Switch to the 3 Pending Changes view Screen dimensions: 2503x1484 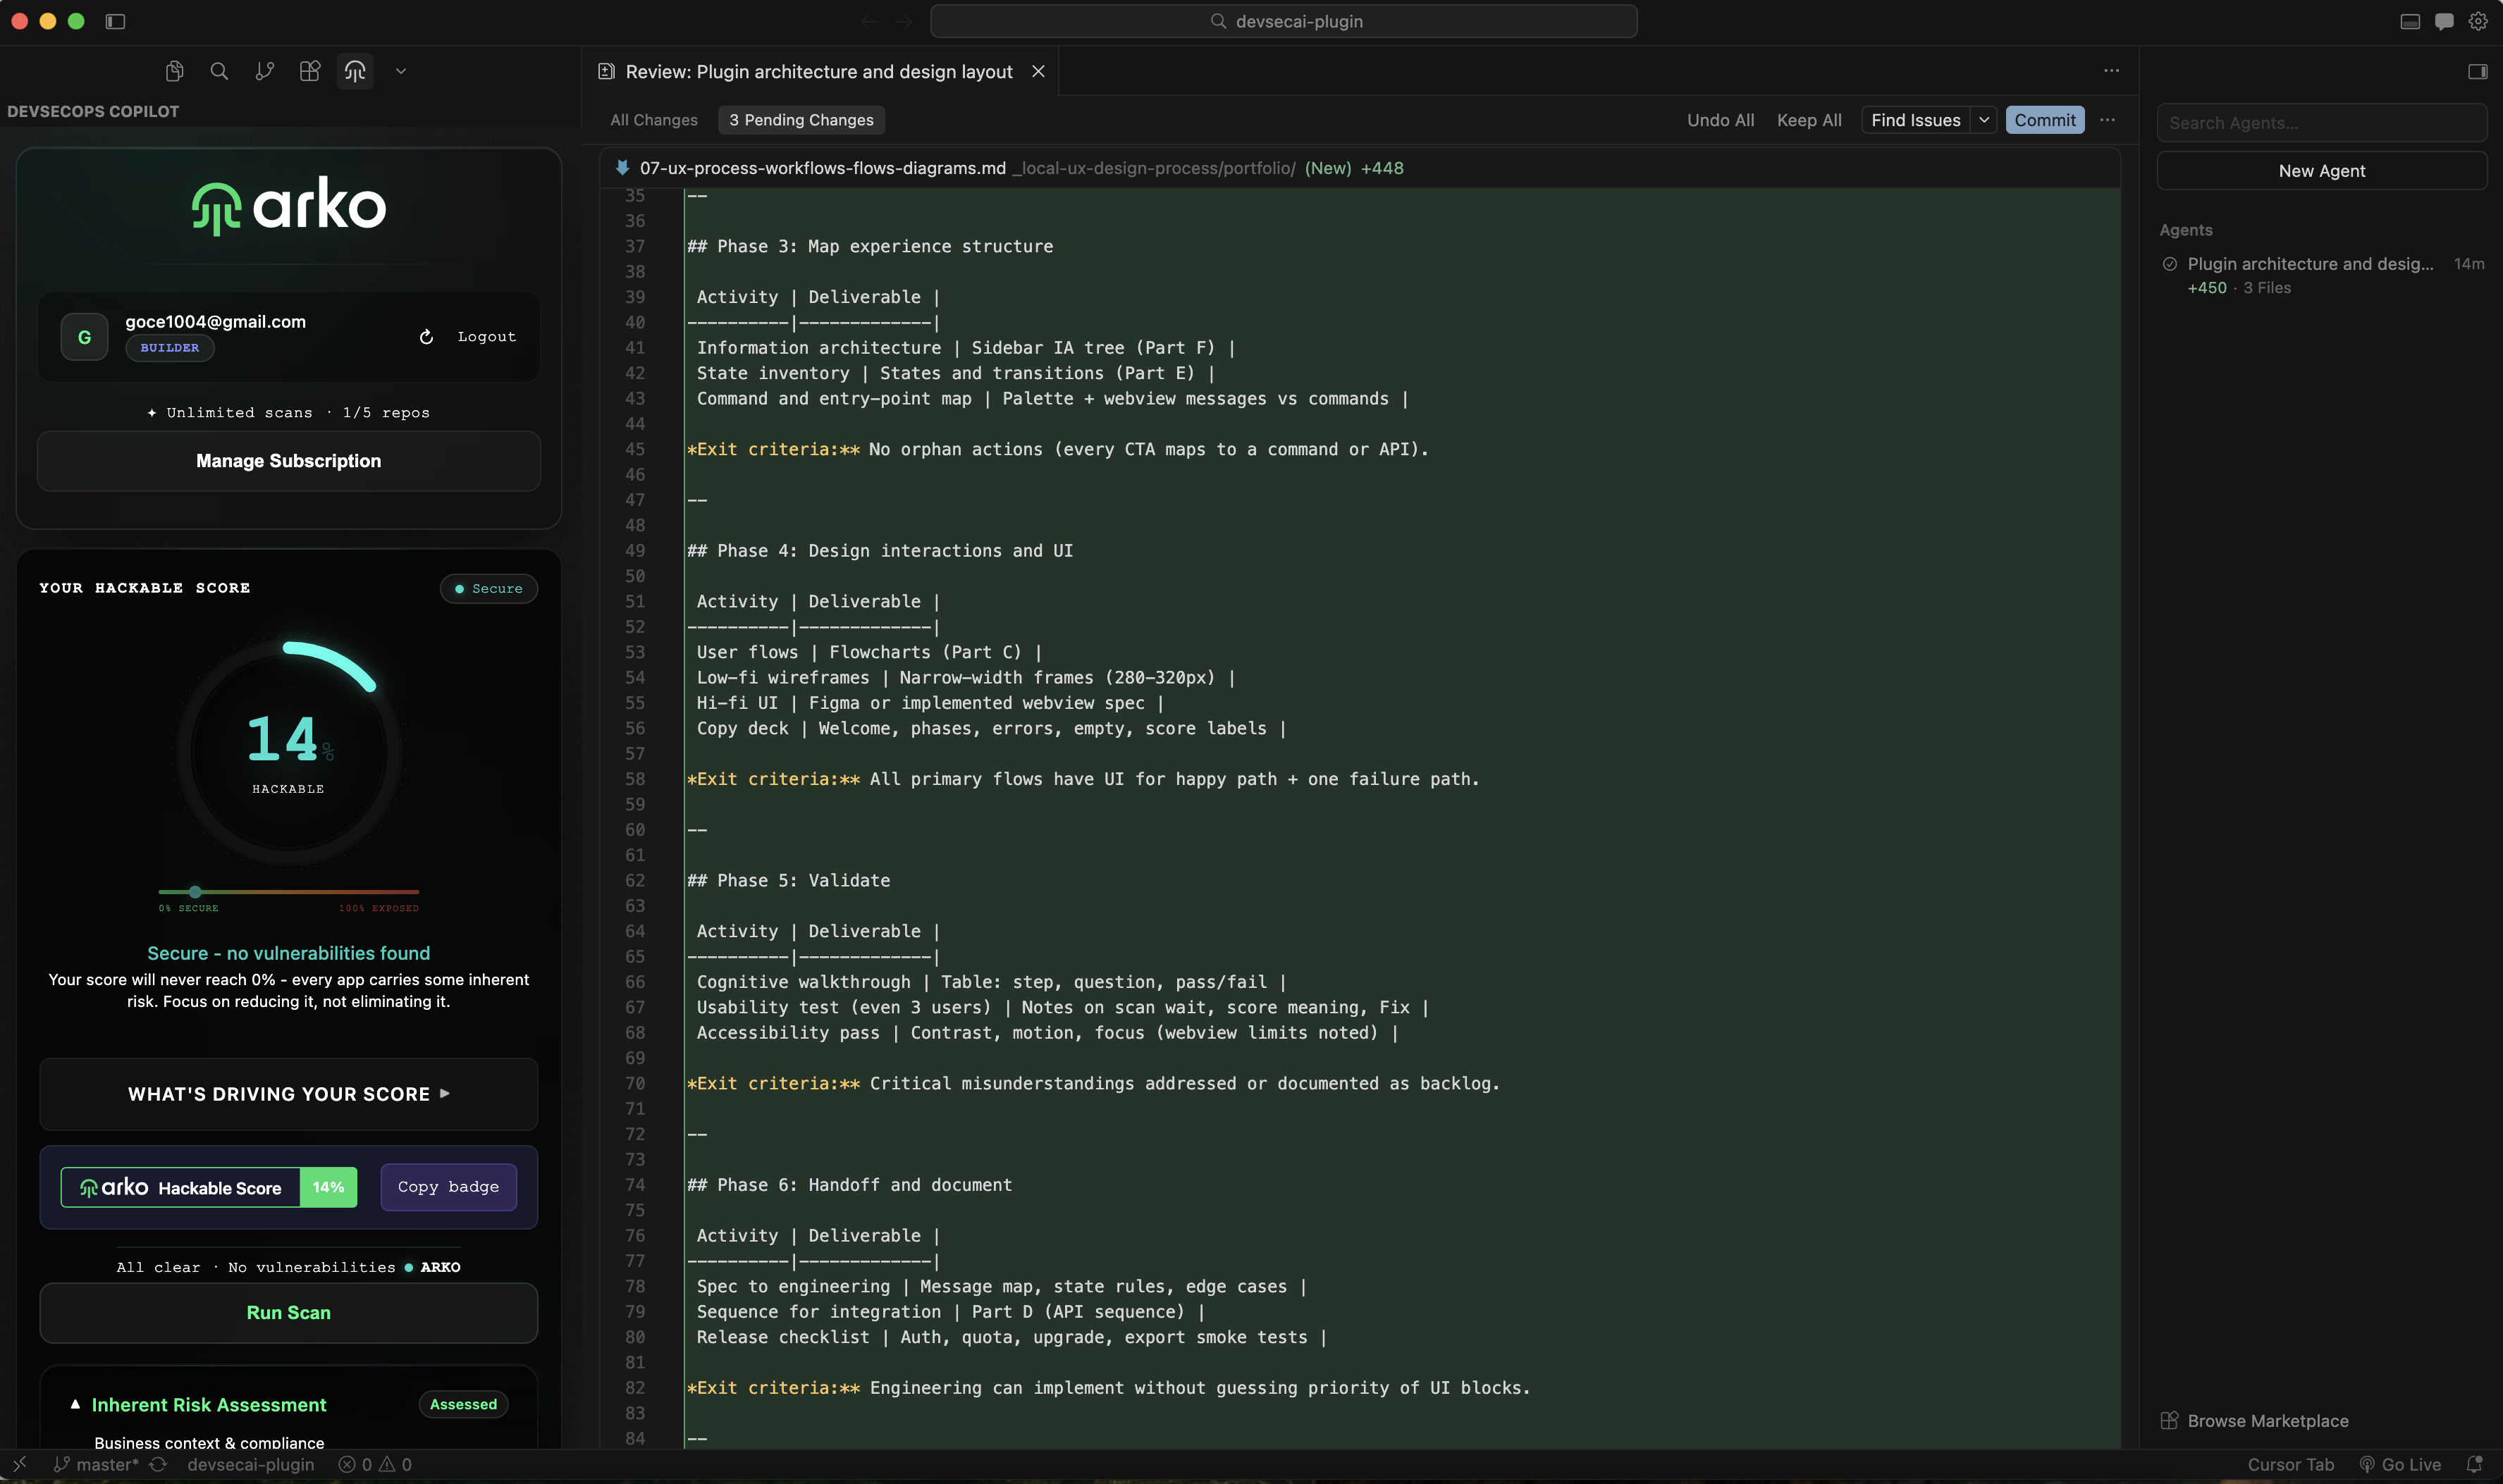point(801,119)
